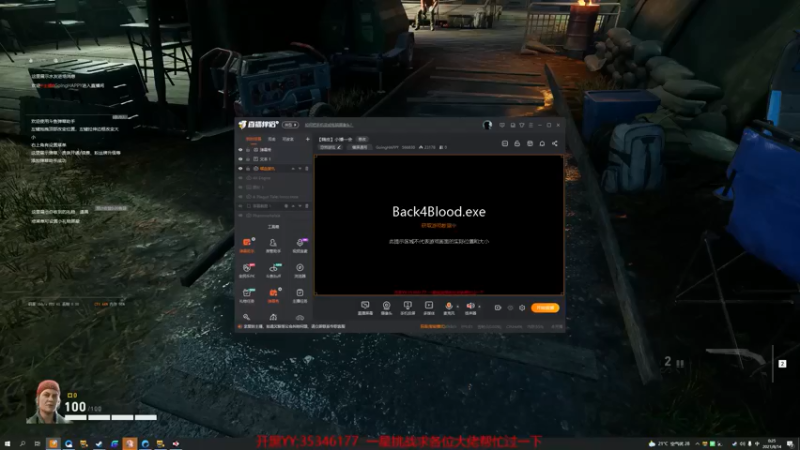Open the tool with purple badge
The height and width of the screenshot is (450, 800).
pyautogui.click(x=300, y=245)
